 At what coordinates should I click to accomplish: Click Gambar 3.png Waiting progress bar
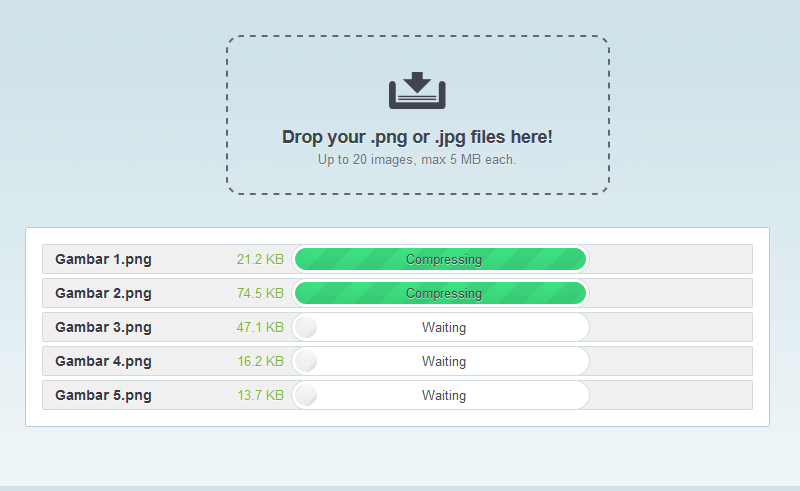click(x=440, y=327)
